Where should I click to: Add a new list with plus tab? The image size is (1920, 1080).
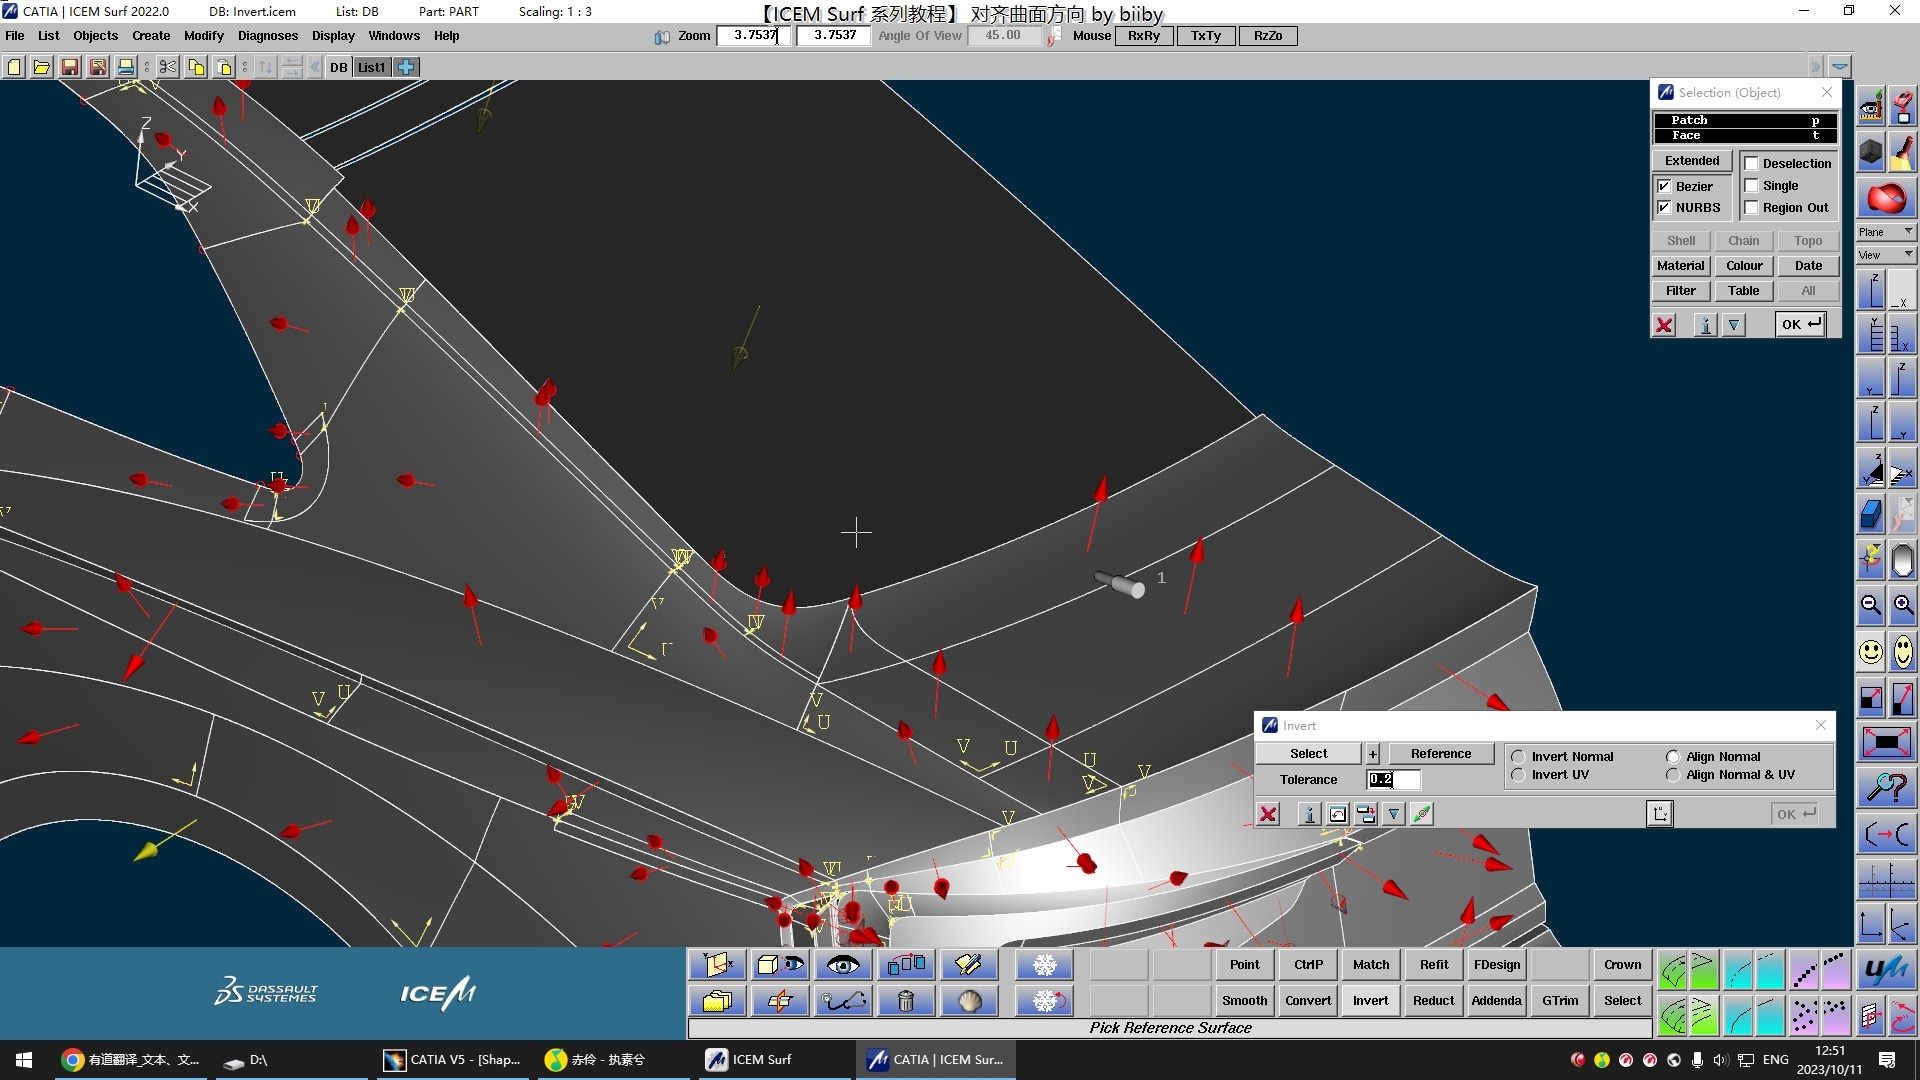(x=406, y=67)
